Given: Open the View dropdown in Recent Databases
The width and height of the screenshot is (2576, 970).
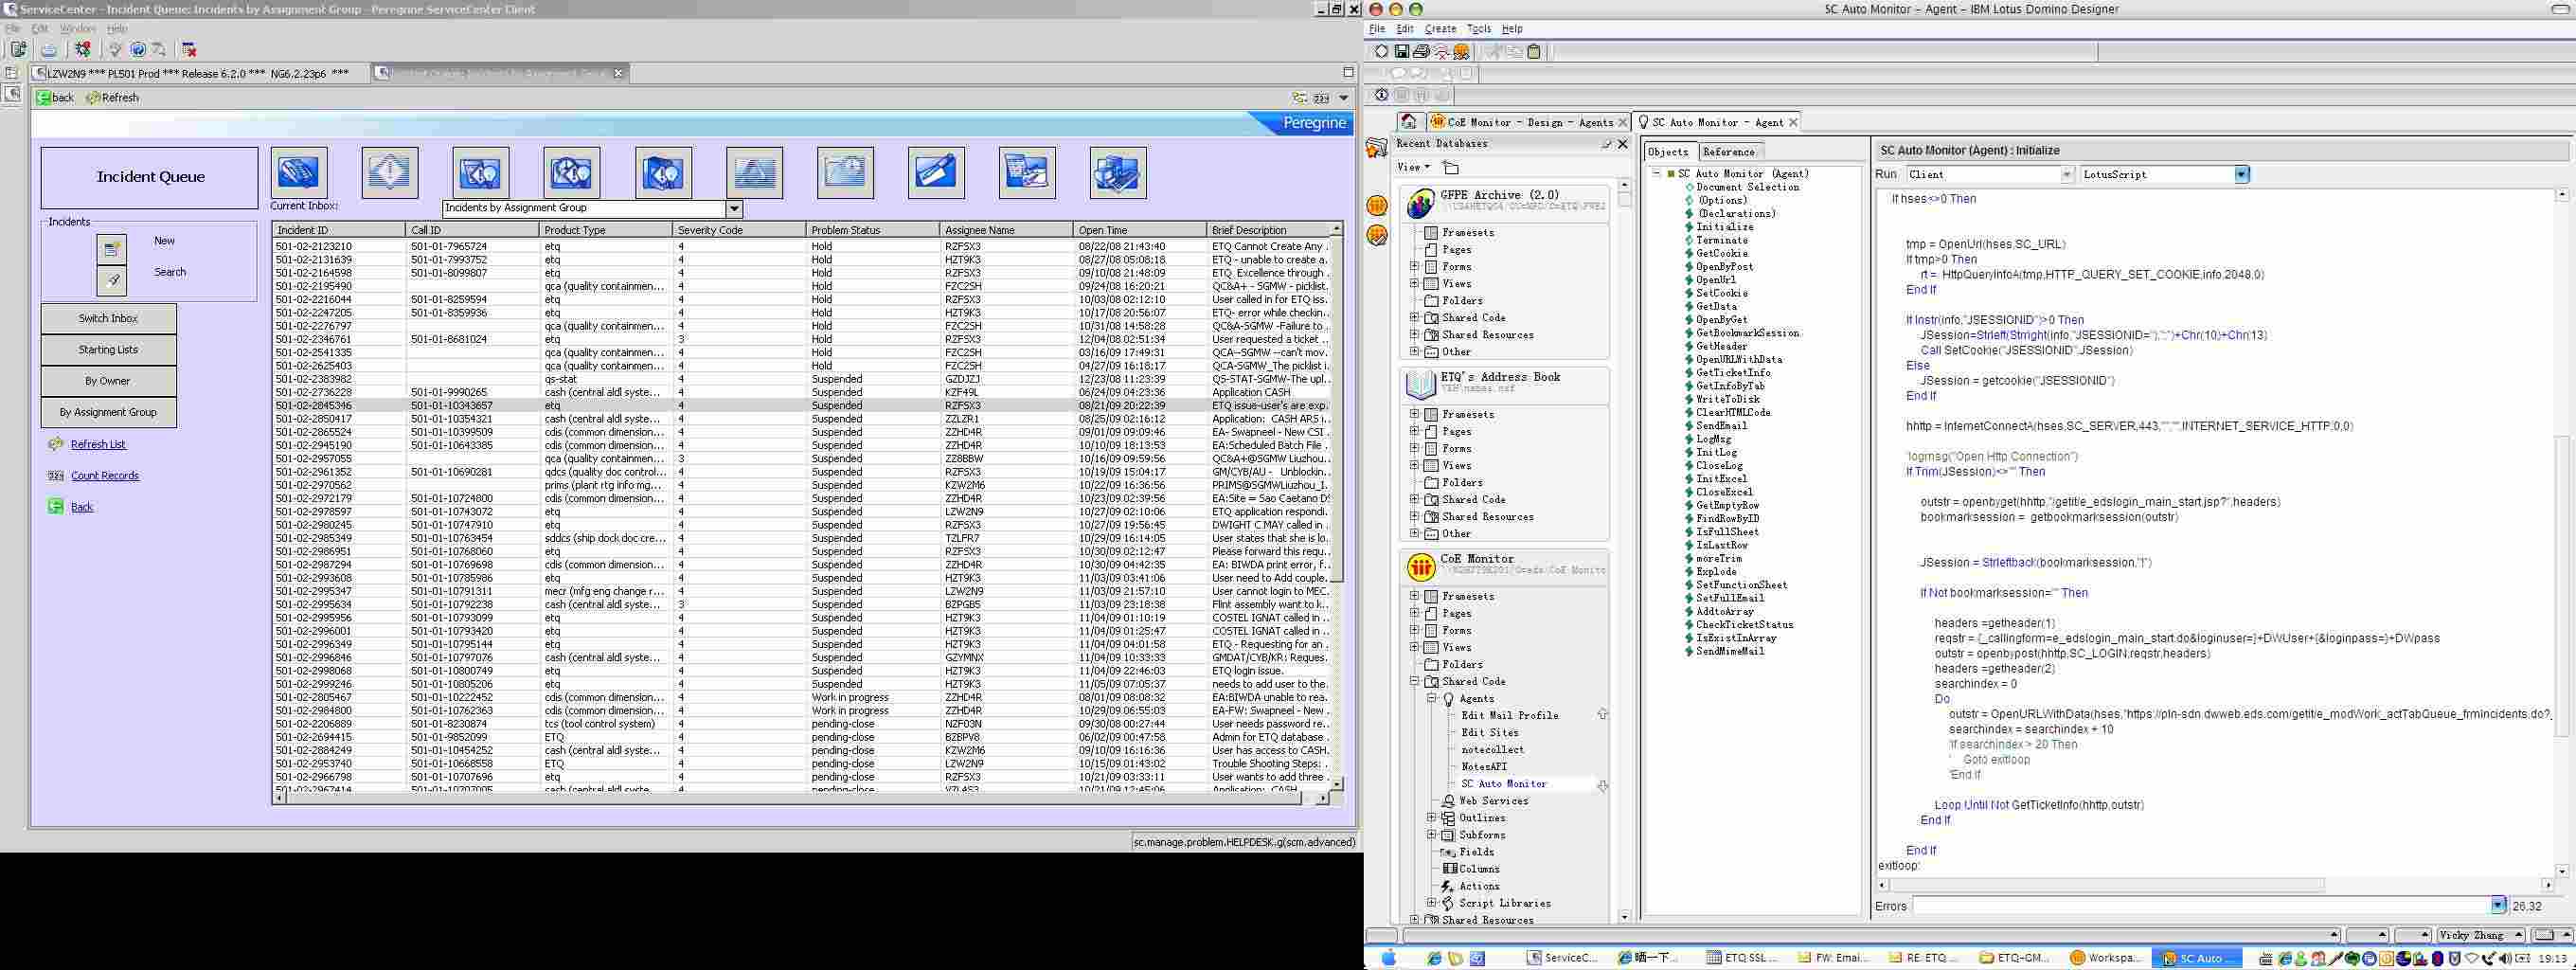Looking at the screenshot, I should tap(1413, 167).
